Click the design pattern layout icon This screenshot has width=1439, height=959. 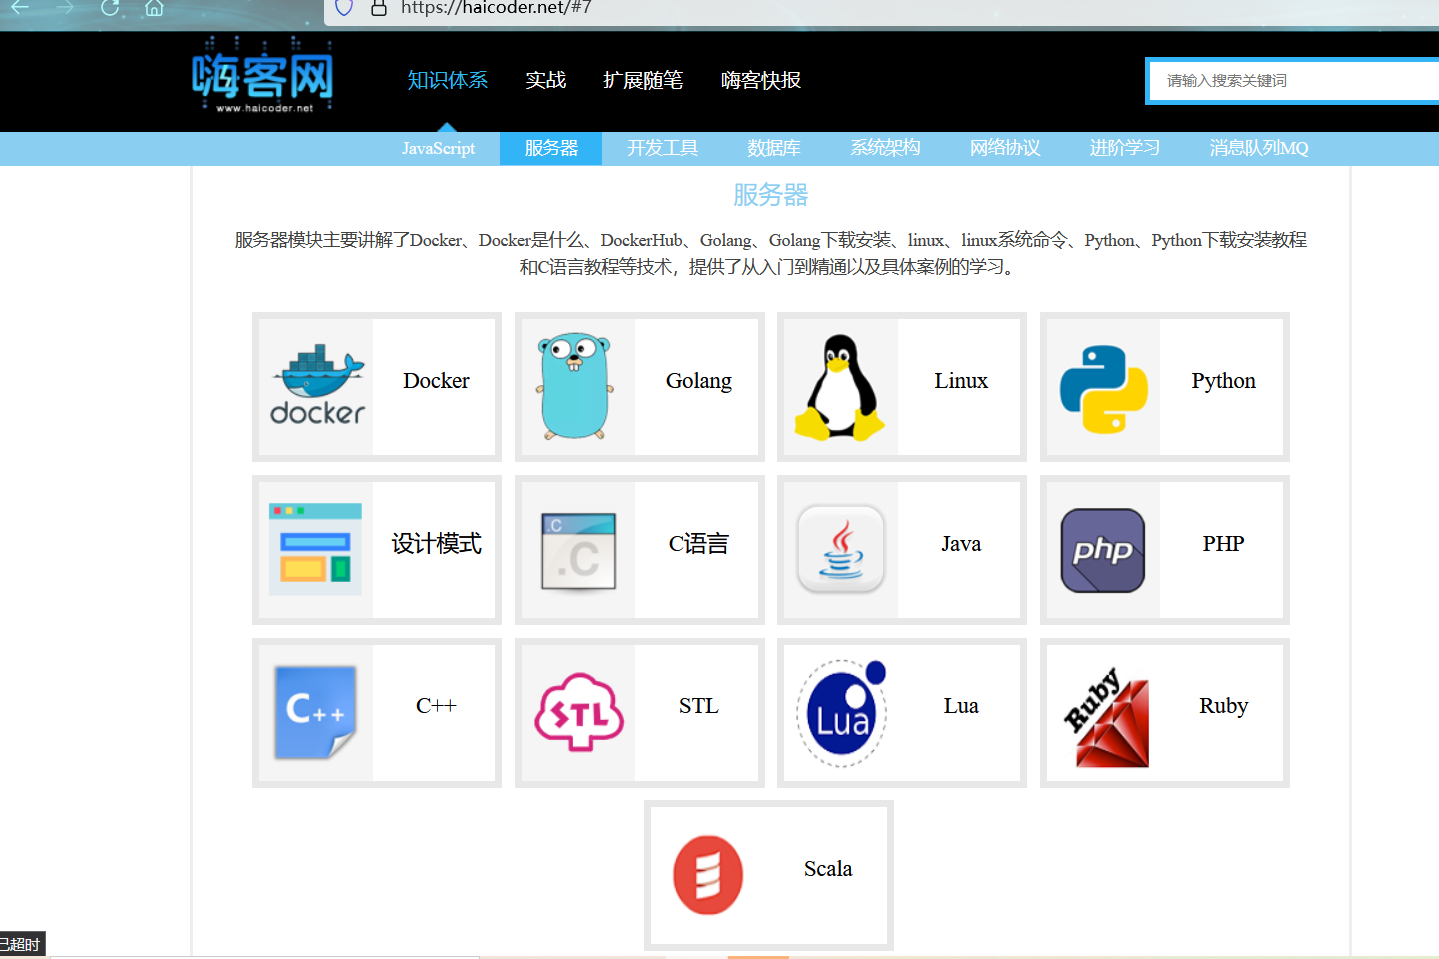[x=315, y=549]
